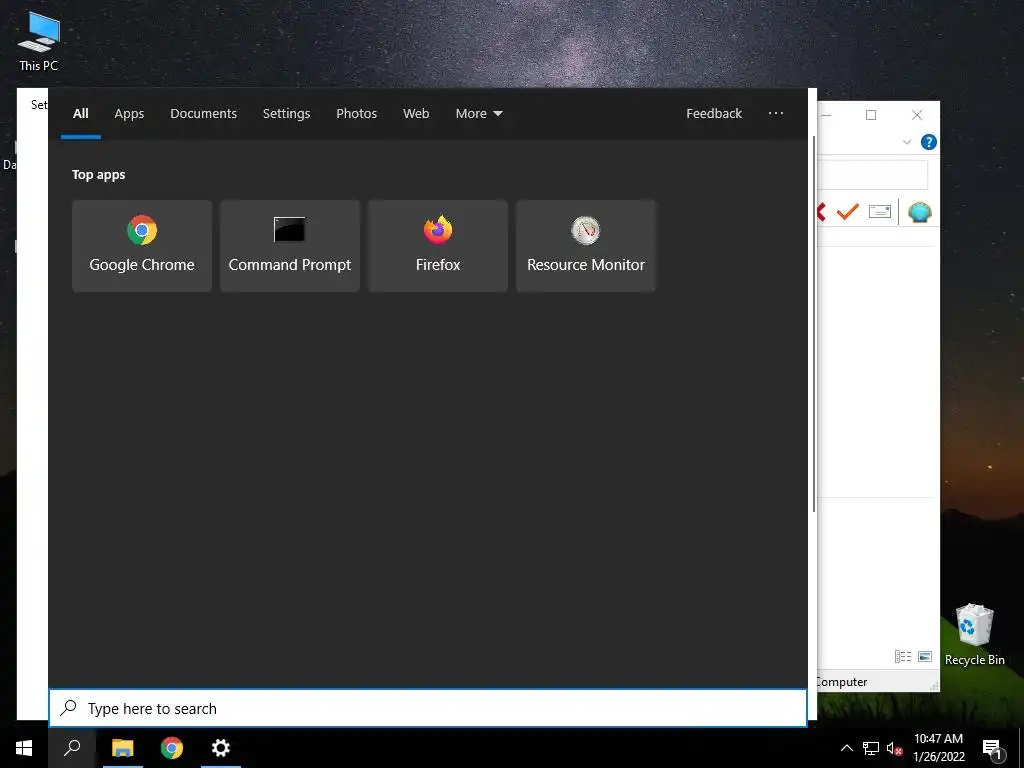Switch to the Apps search tab

pyautogui.click(x=129, y=114)
